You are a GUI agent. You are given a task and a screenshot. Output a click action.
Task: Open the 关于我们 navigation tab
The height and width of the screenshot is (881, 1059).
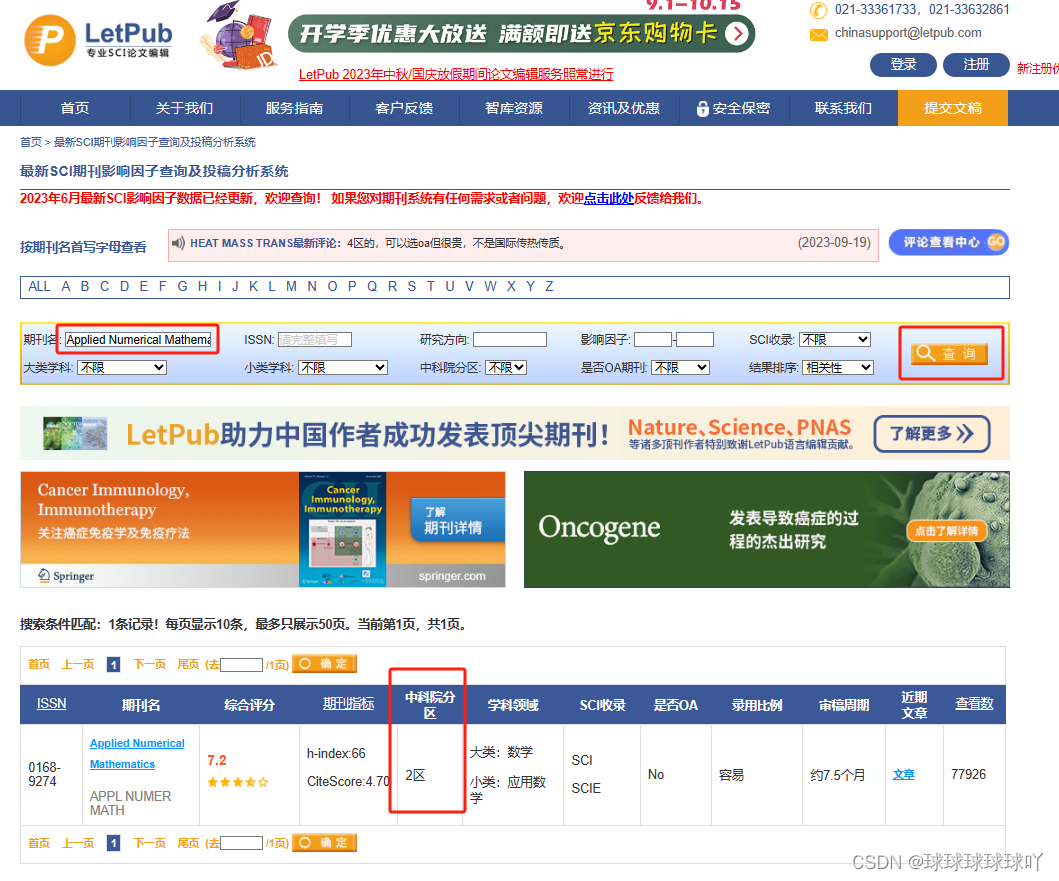click(x=184, y=108)
